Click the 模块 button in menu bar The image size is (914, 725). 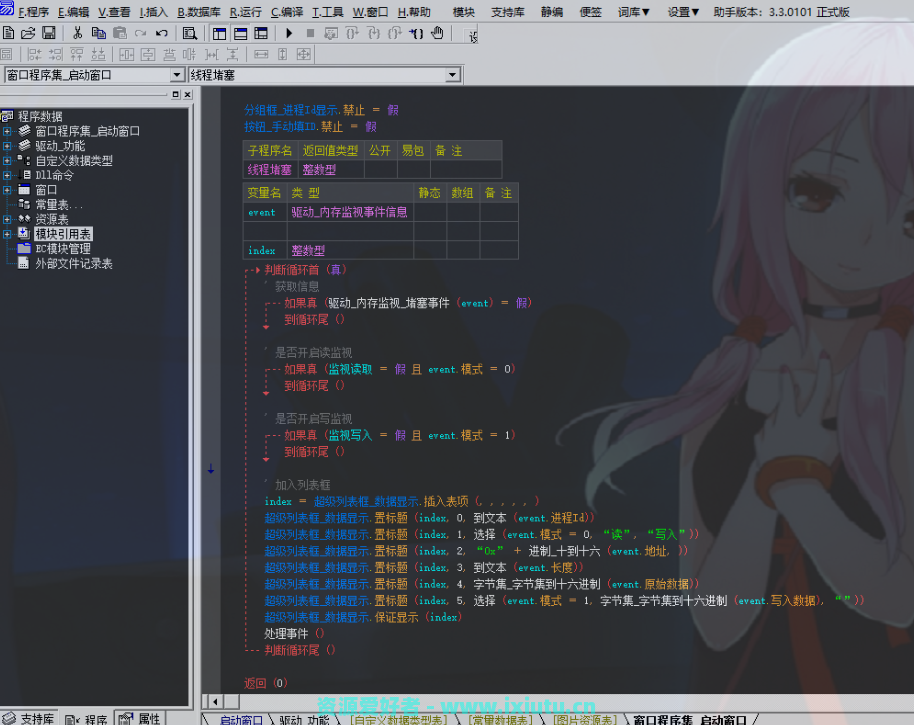tap(463, 12)
